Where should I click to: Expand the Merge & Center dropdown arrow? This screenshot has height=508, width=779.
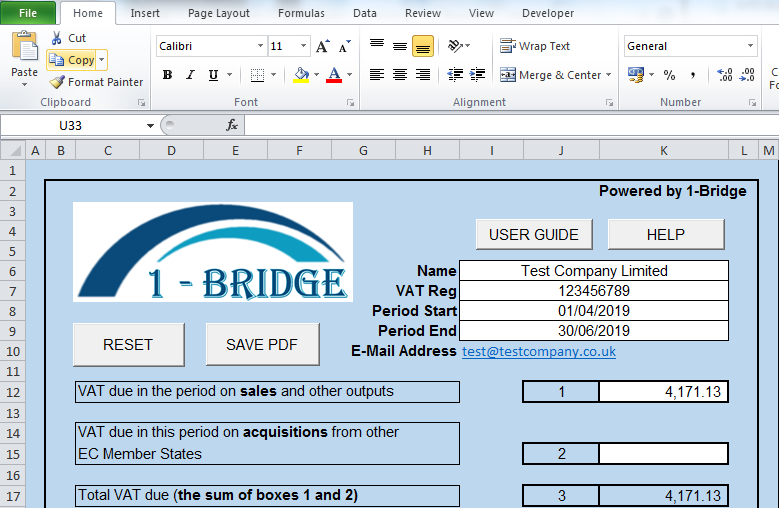pyautogui.click(x=608, y=75)
